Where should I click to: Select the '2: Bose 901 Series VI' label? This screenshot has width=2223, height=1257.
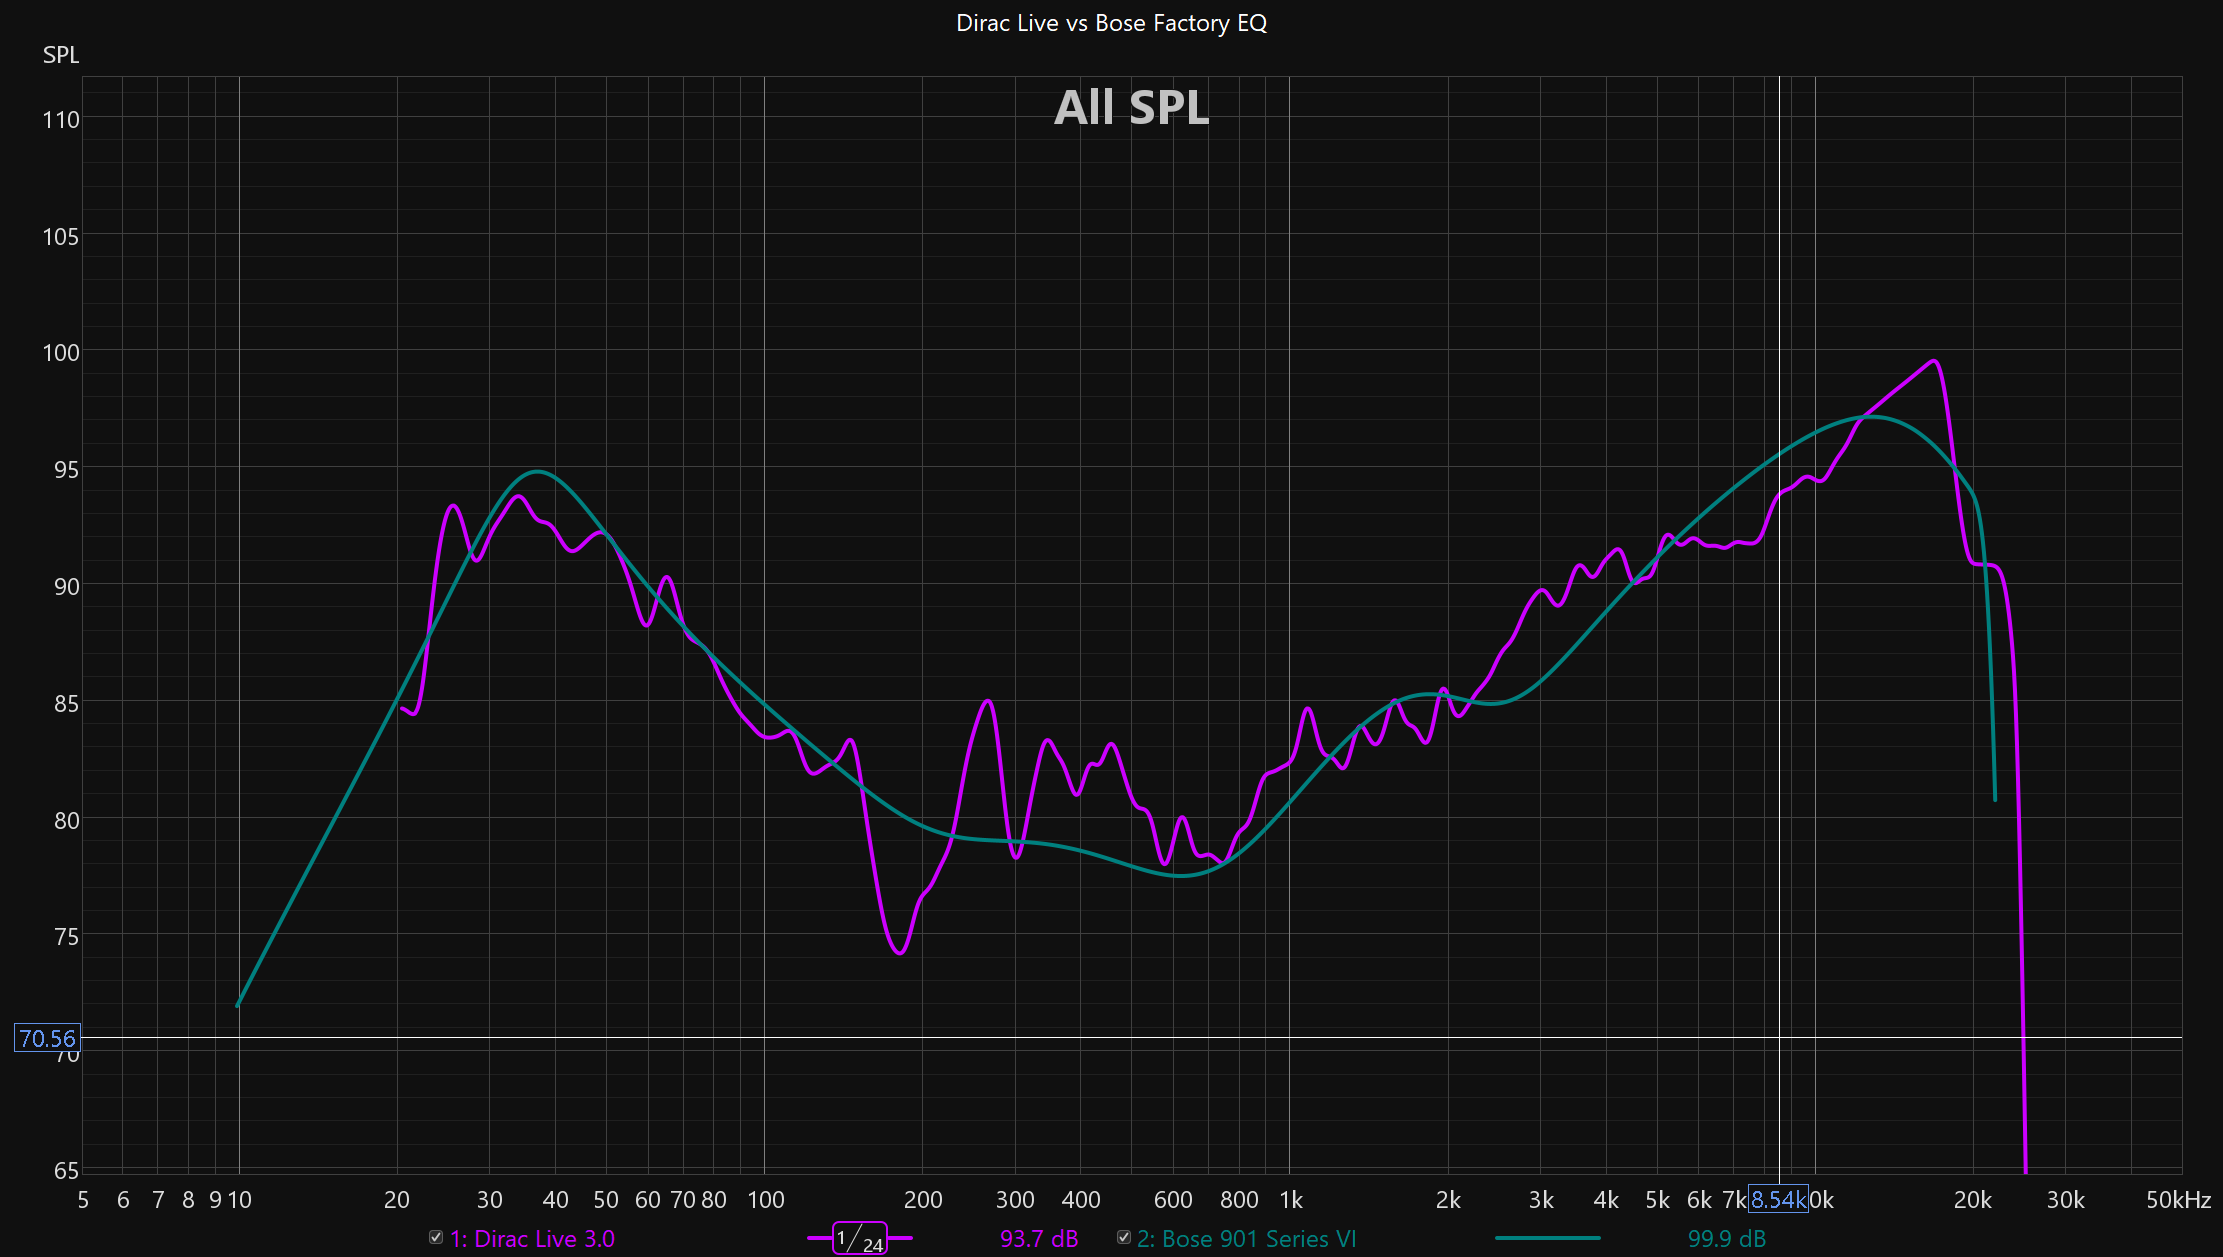click(1246, 1239)
